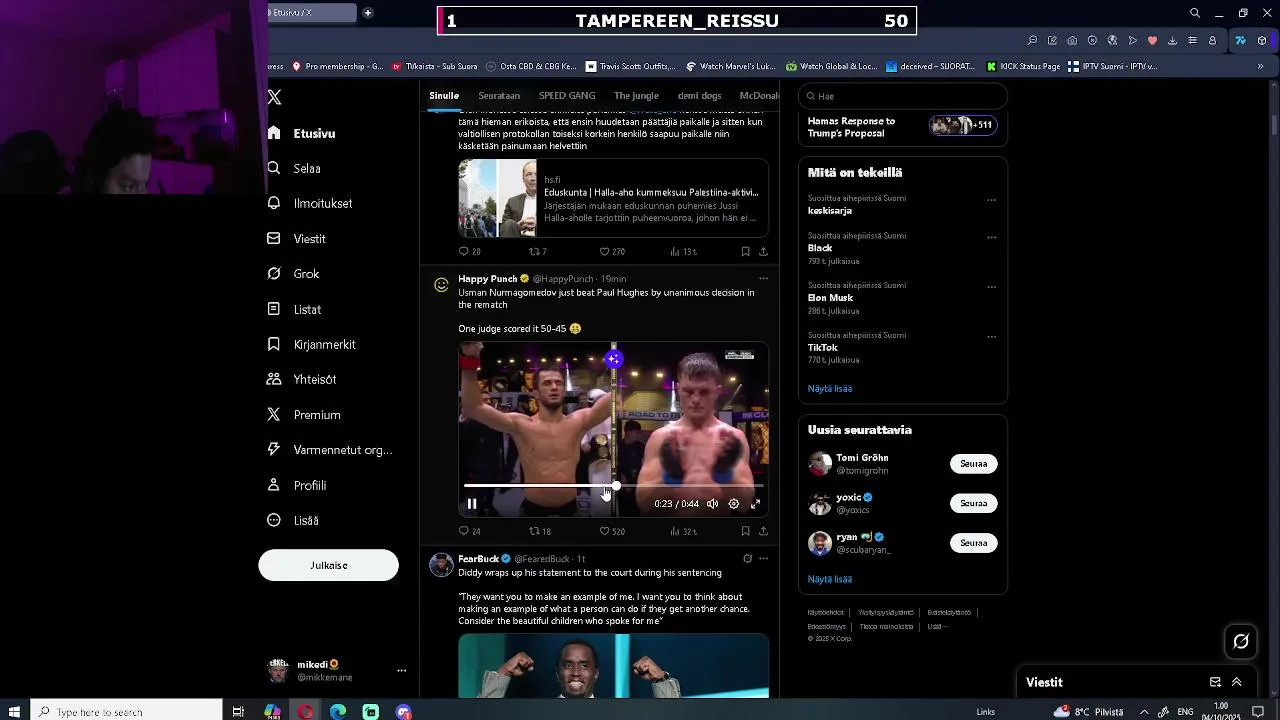This screenshot has width=1280, height=720.
Task: Go to Etusivu in the sidebar
Action: [302, 133]
